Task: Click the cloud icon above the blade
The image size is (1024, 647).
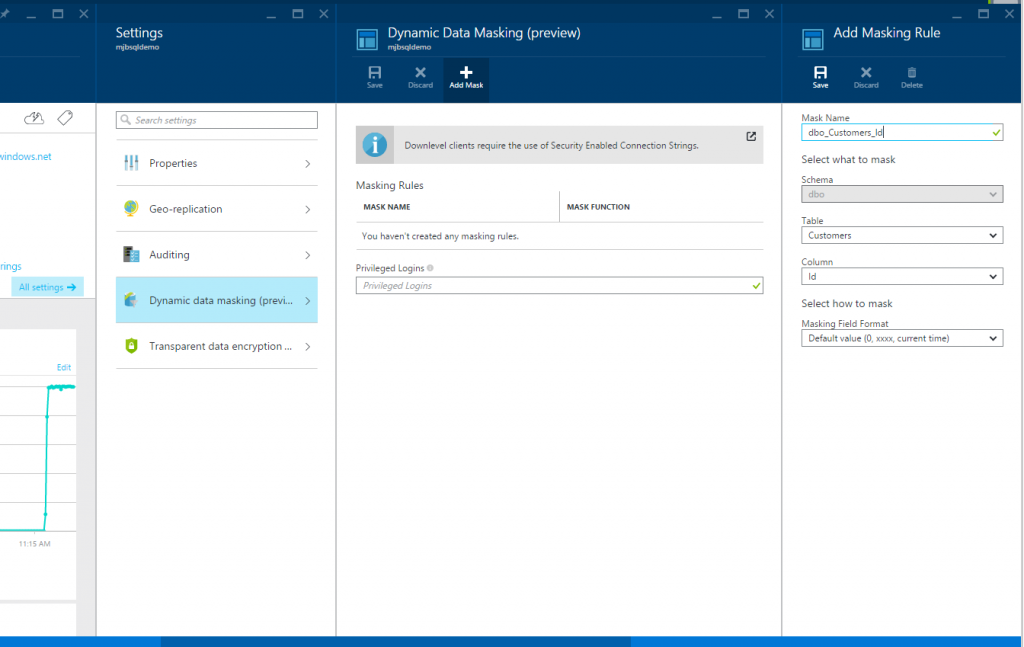Action: click(x=34, y=117)
